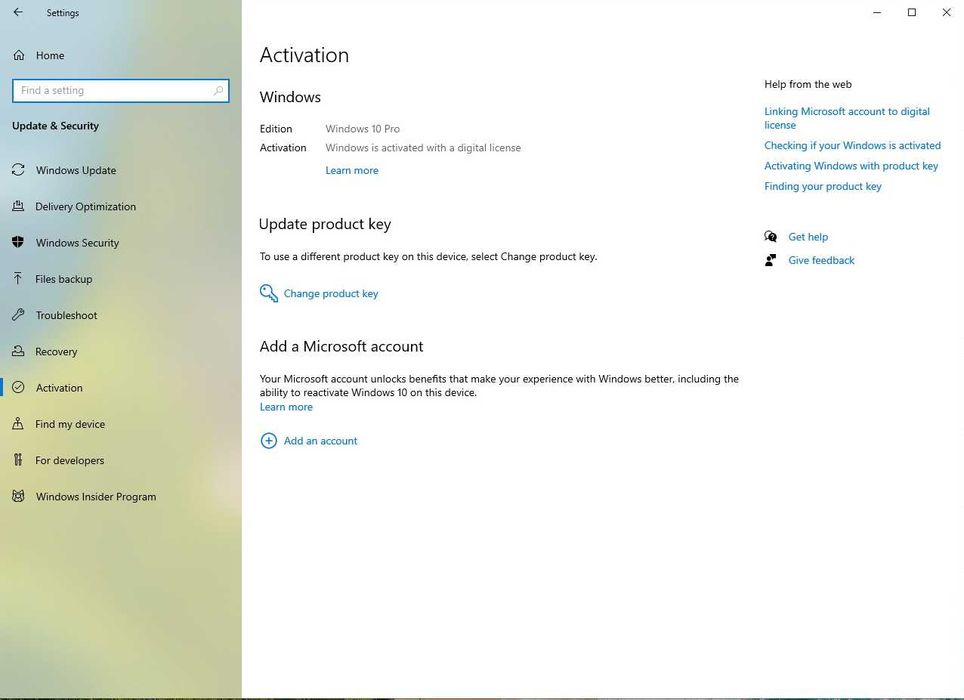Open Delivery Optimization page
964x700 pixels.
(120, 206)
